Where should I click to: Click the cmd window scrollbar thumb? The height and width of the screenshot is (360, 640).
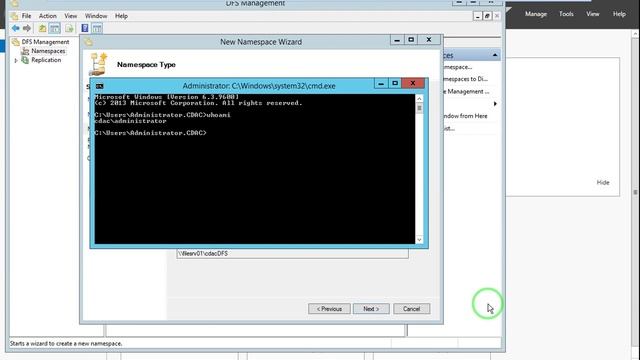419,108
